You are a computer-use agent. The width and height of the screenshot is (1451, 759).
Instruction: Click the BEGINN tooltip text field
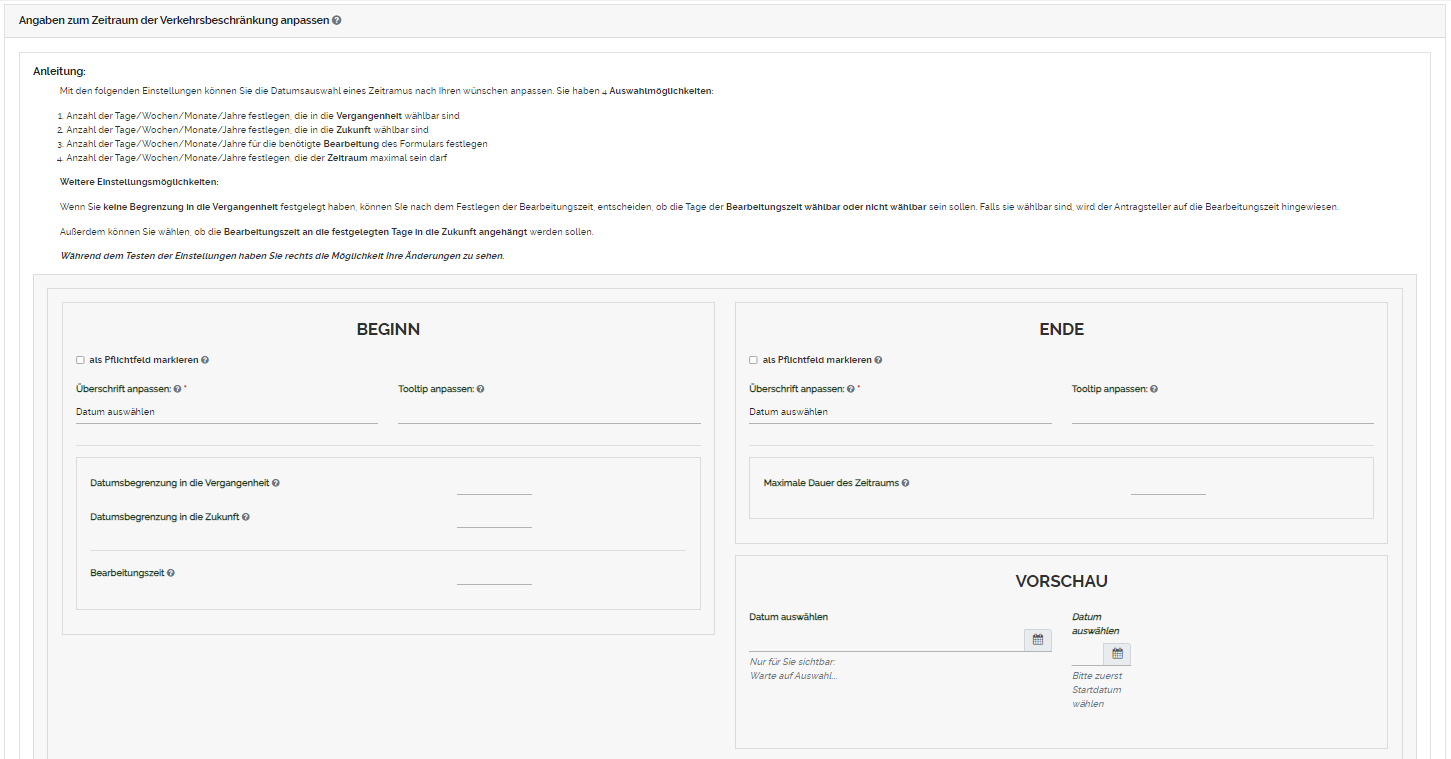548,420
